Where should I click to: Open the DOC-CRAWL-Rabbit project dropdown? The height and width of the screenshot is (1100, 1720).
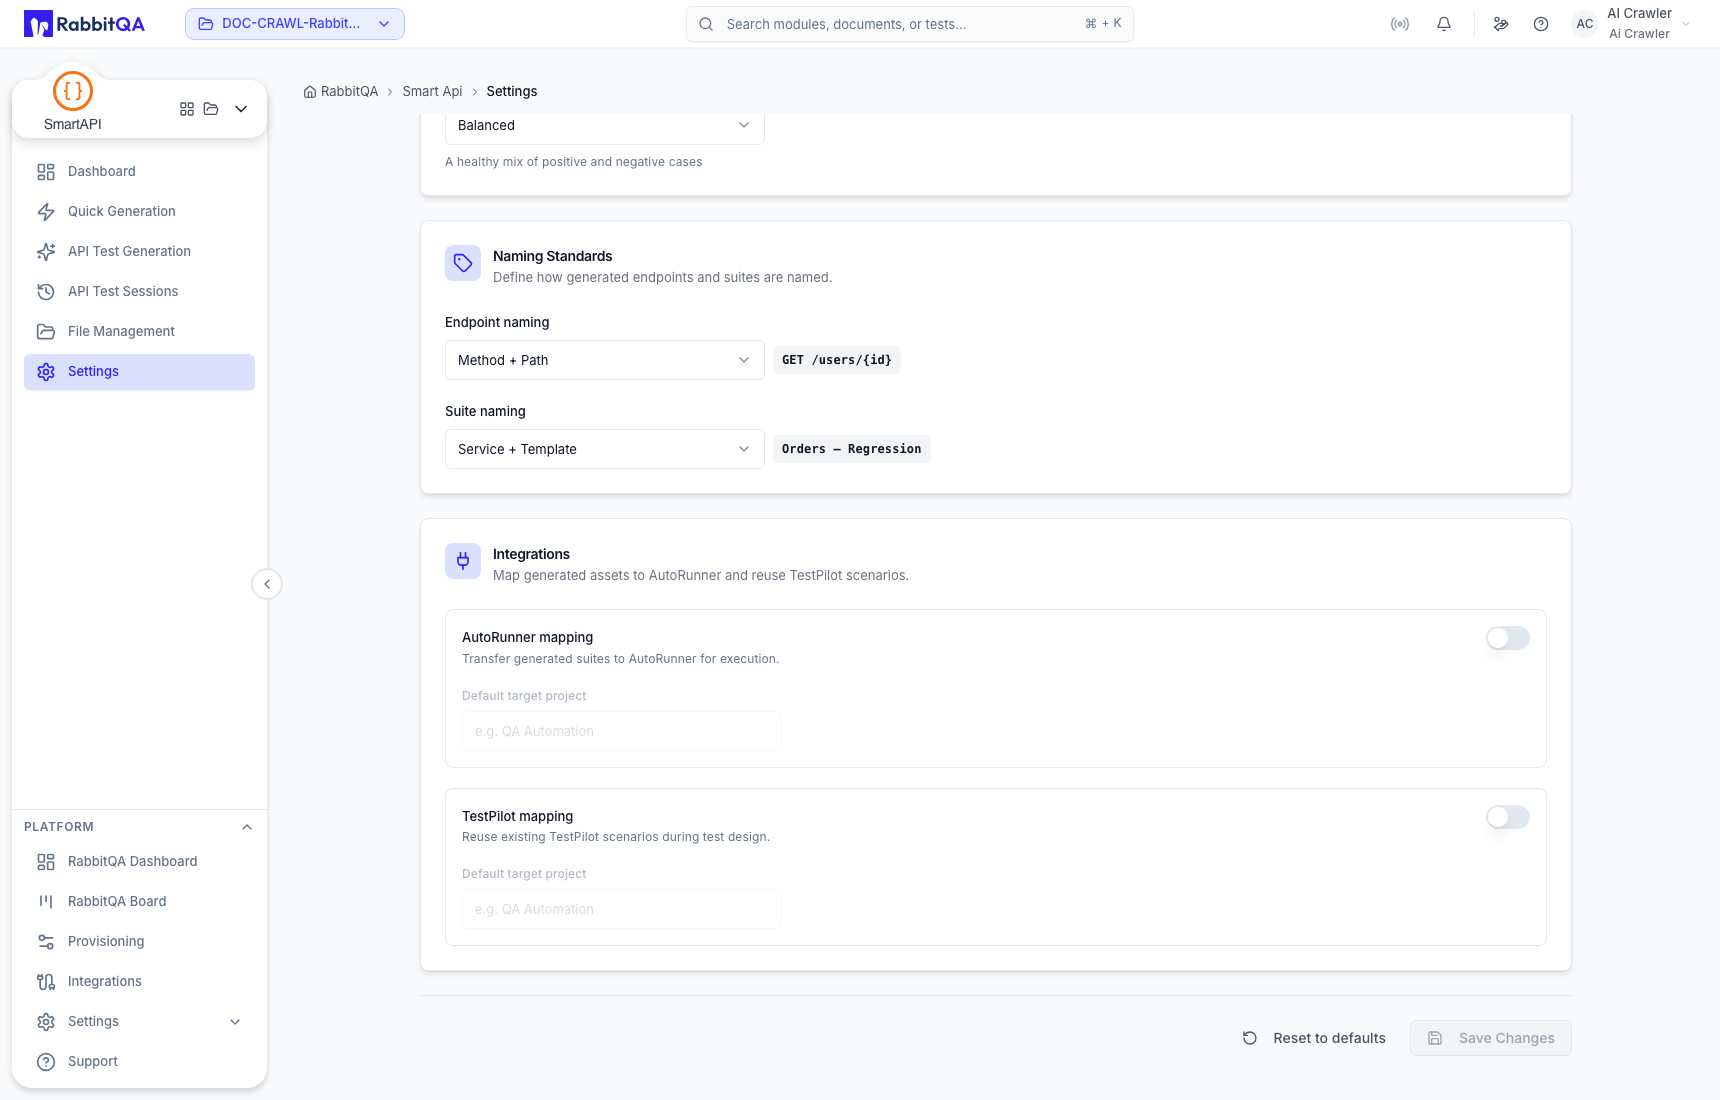(x=295, y=24)
